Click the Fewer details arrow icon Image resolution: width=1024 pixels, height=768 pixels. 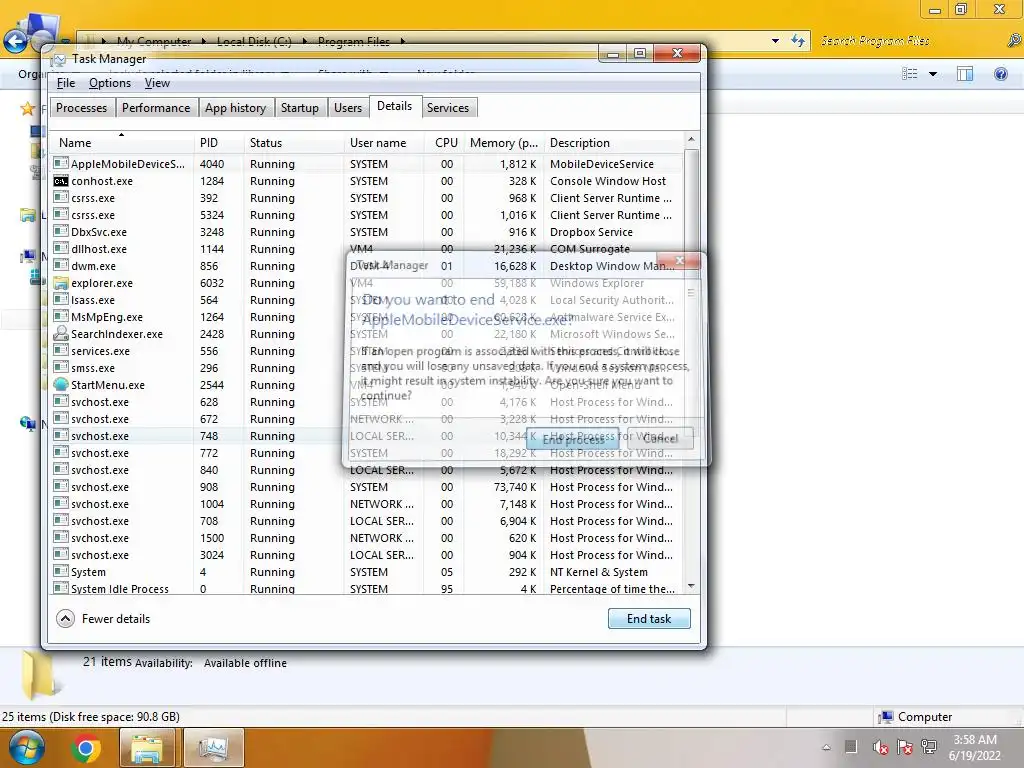click(x=65, y=618)
